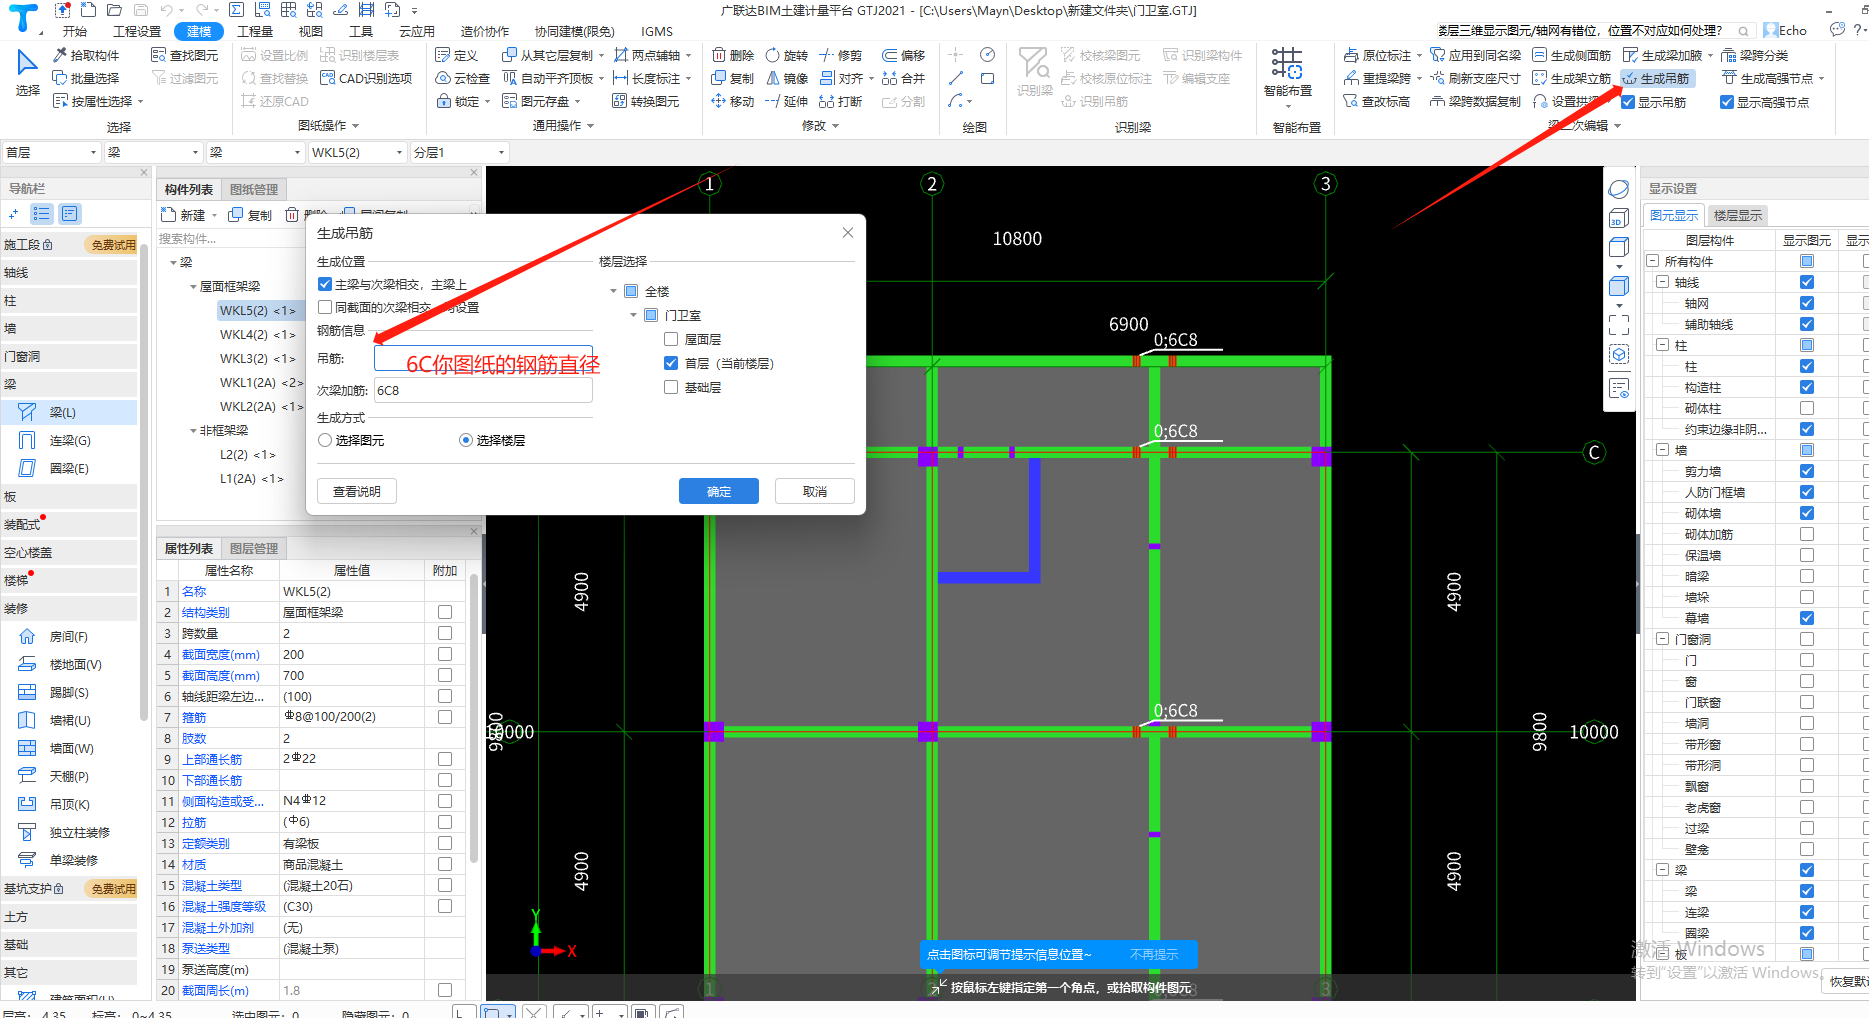Collapse 所有构件 display tree
The height and width of the screenshot is (1018, 1869).
pyautogui.click(x=1653, y=261)
